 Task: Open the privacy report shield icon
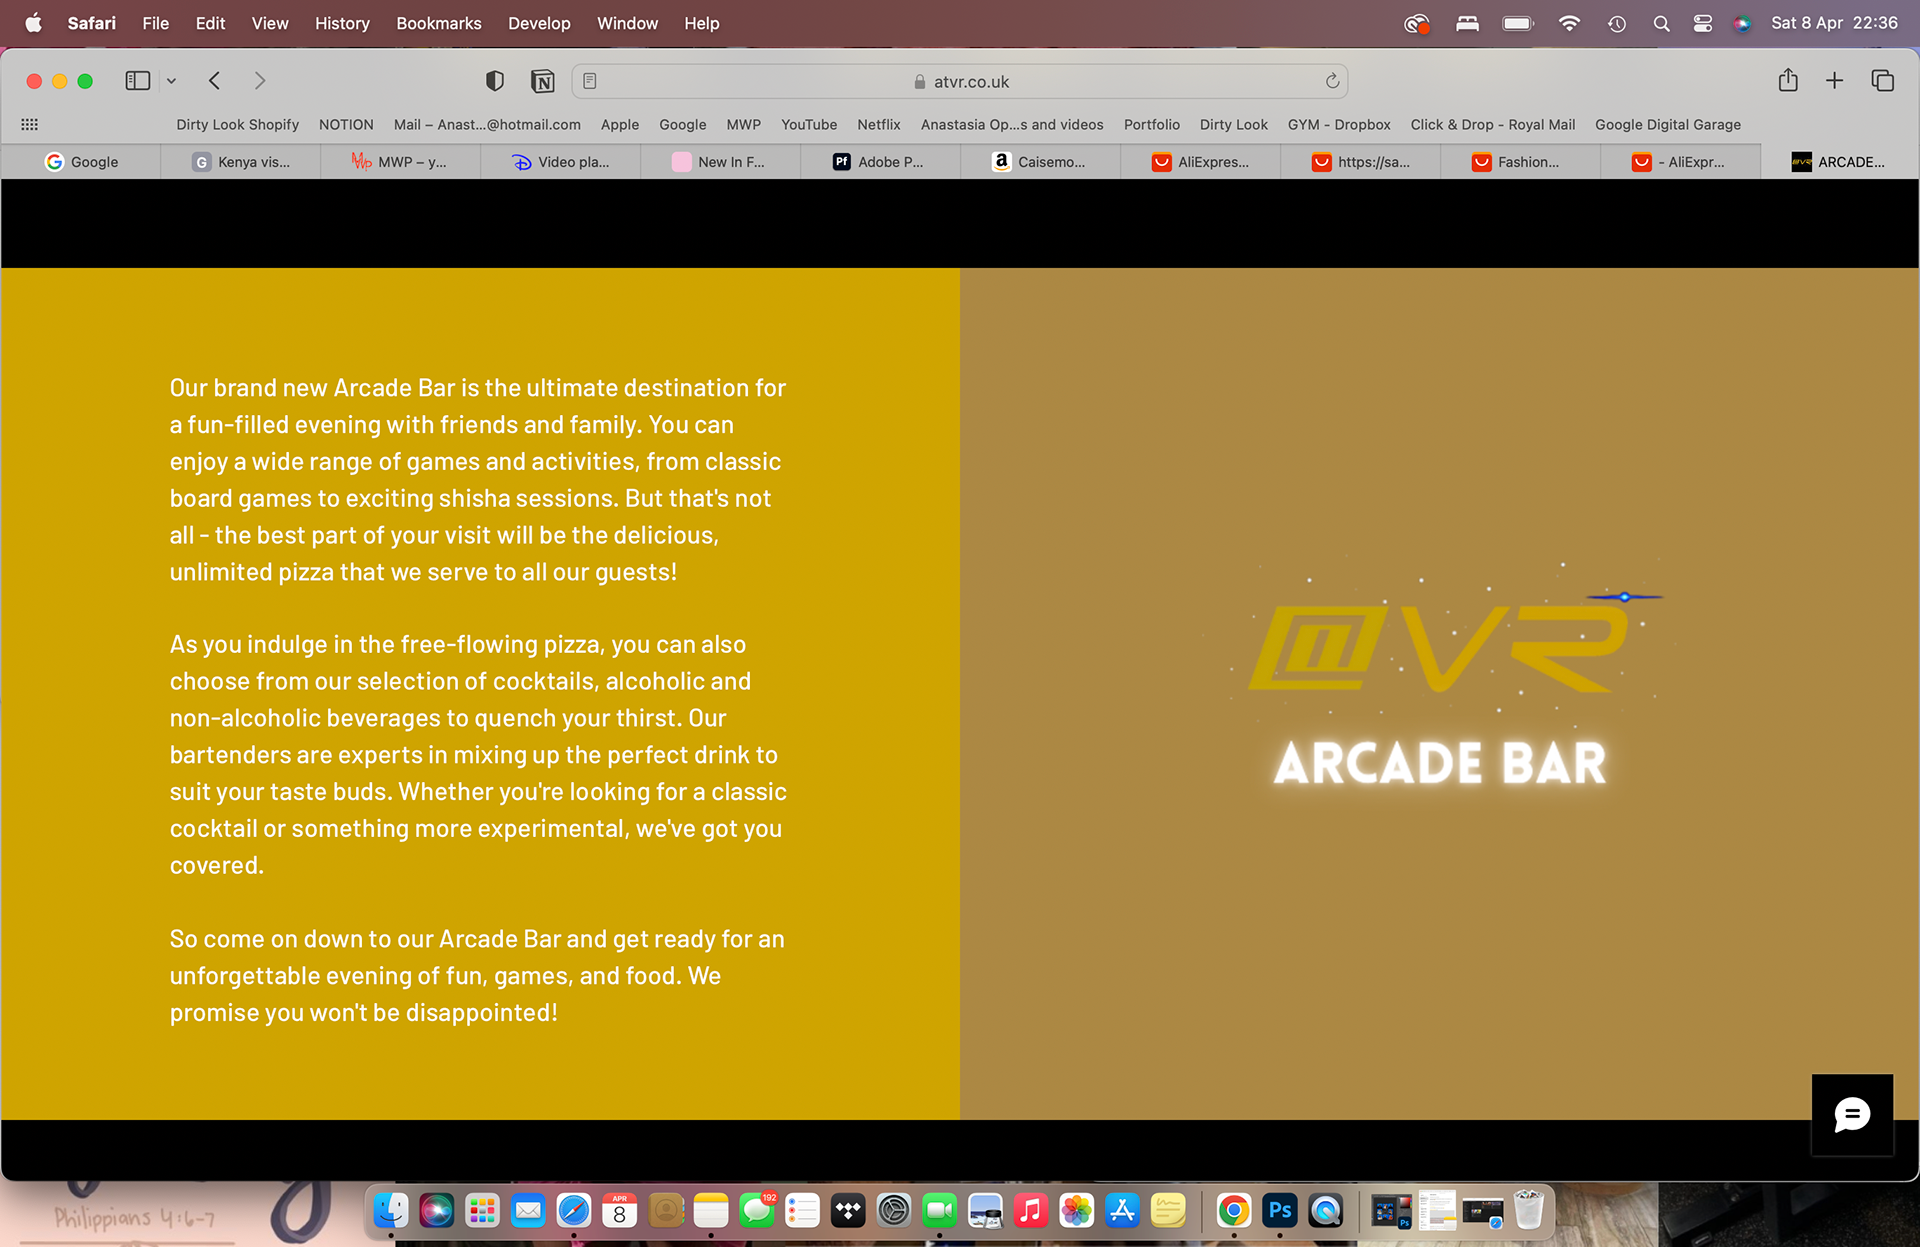pyautogui.click(x=494, y=81)
